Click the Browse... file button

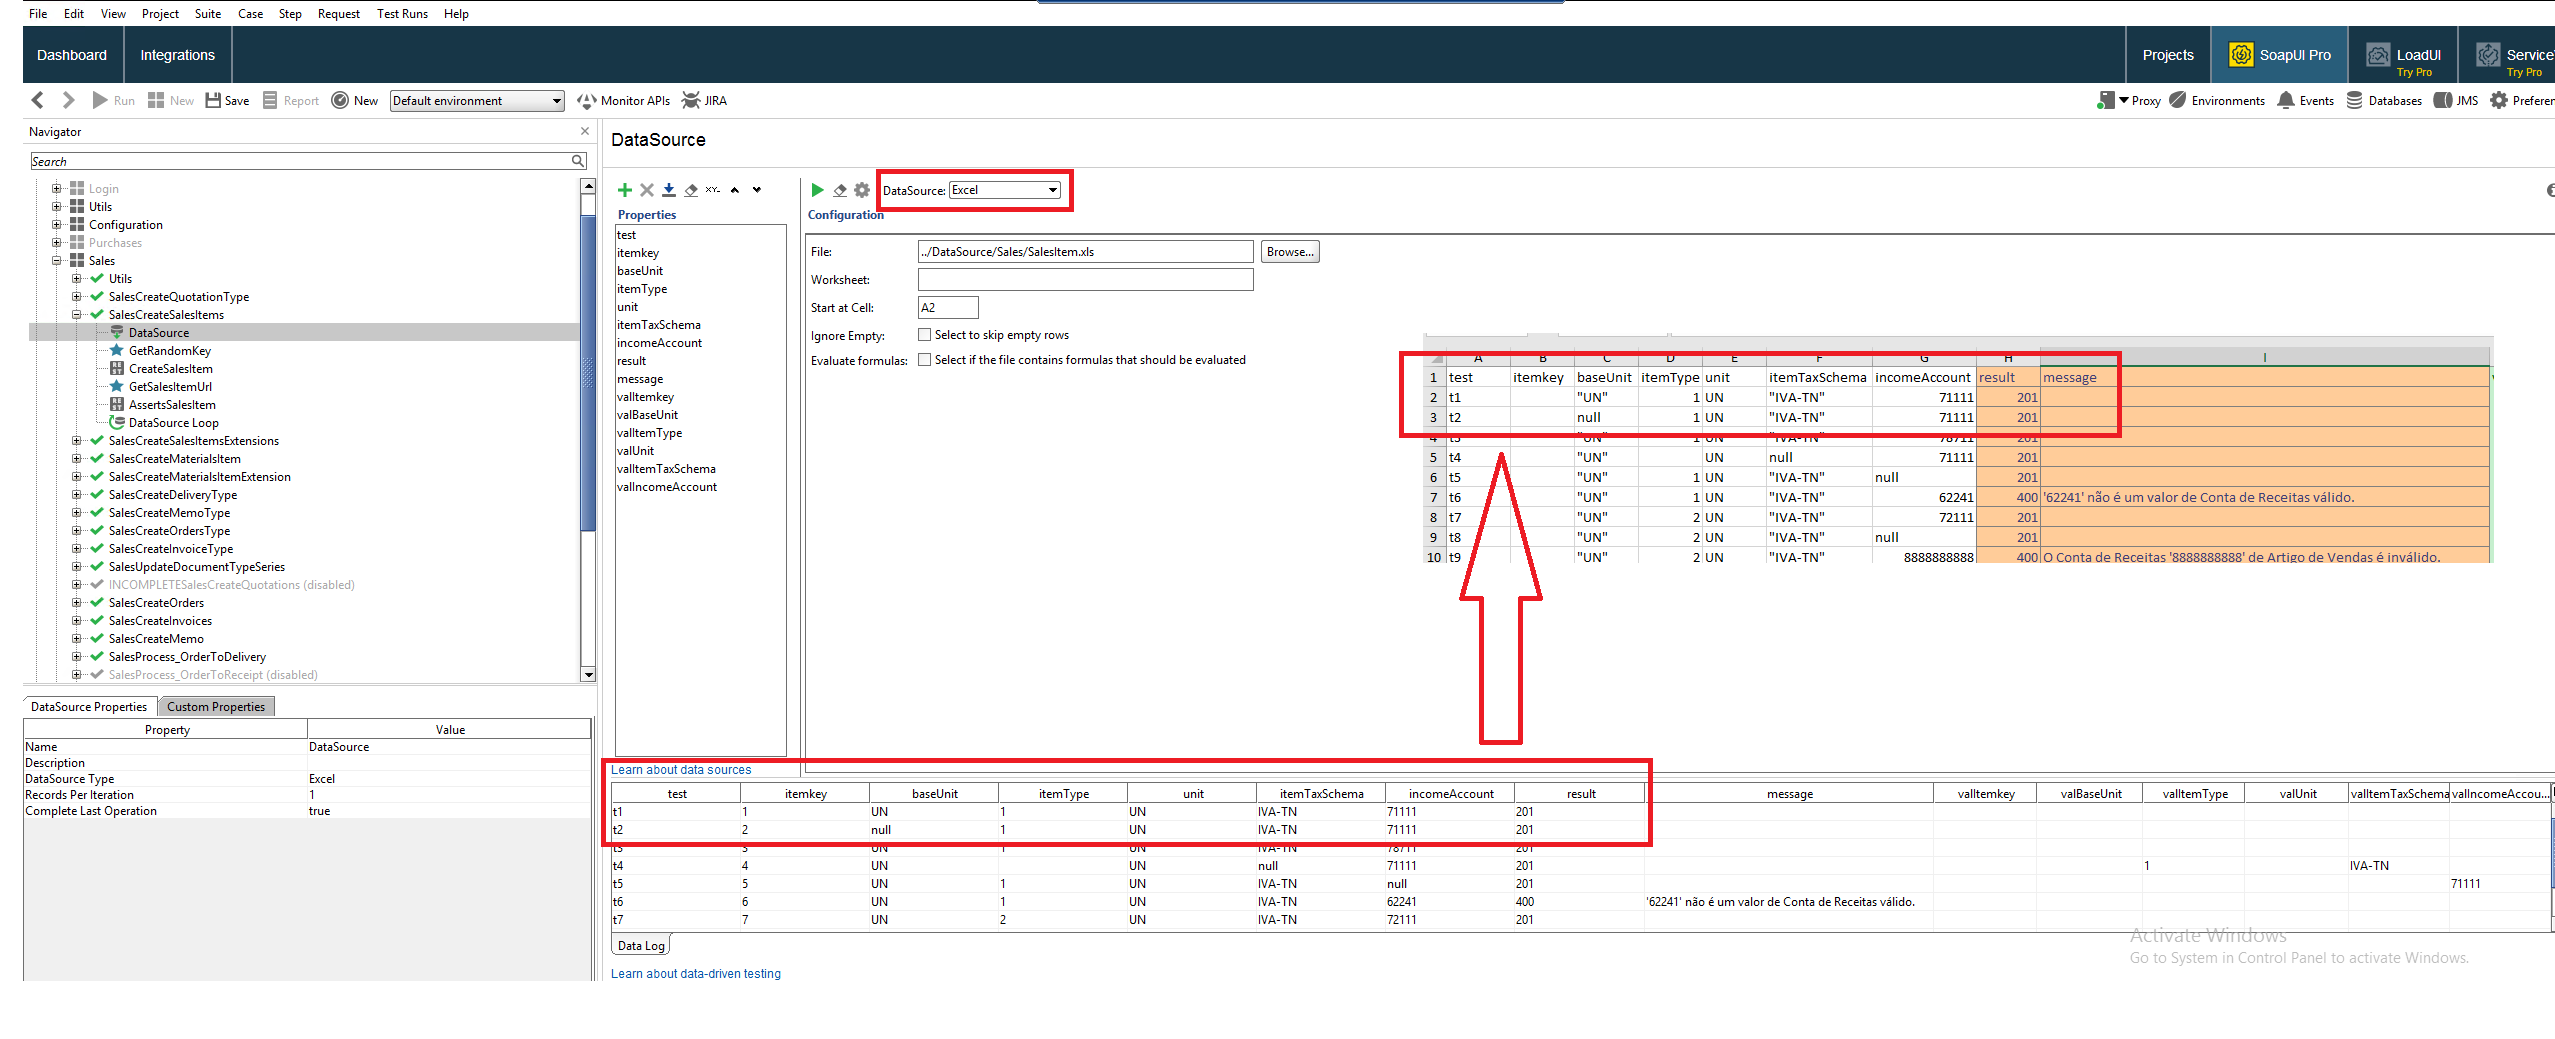[x=1290, y=252]
